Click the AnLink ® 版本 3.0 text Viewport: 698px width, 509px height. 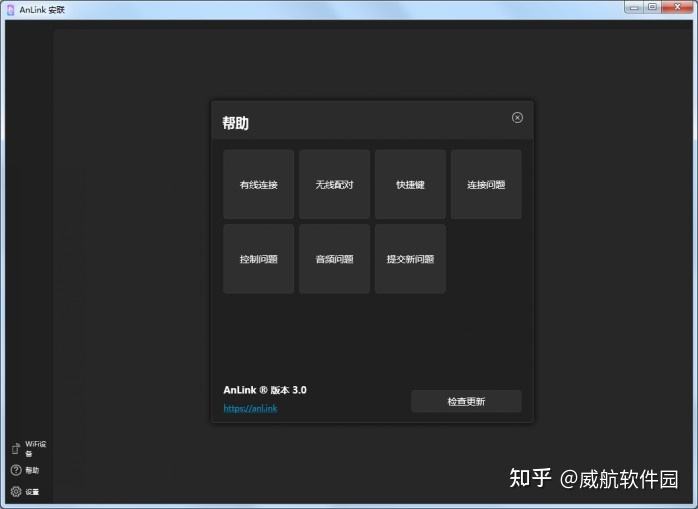pyautogui.click(x=265, y=390)
